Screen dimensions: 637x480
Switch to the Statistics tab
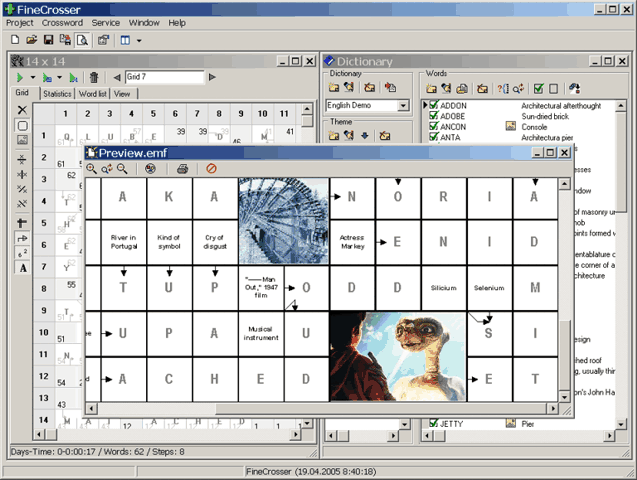pos(57,94)
